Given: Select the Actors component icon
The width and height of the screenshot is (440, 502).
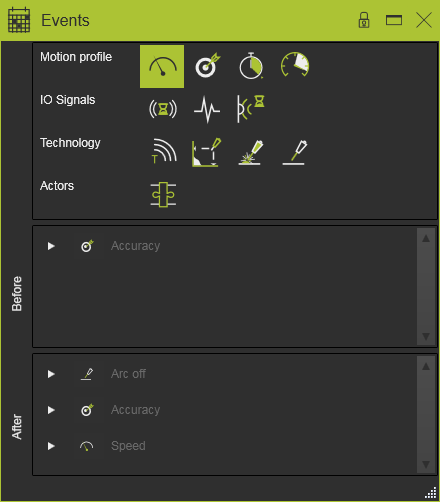Looking at the screenshot, I should [163, 194].
